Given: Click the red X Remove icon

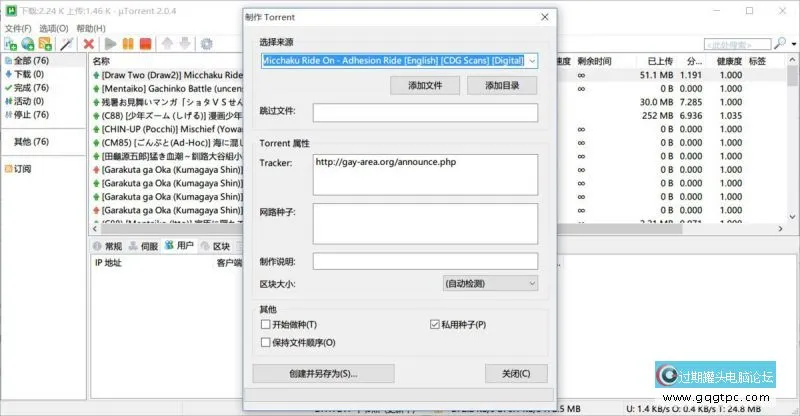Looking at the screenshot, I should pyautogui.click(x=89, y=44).
